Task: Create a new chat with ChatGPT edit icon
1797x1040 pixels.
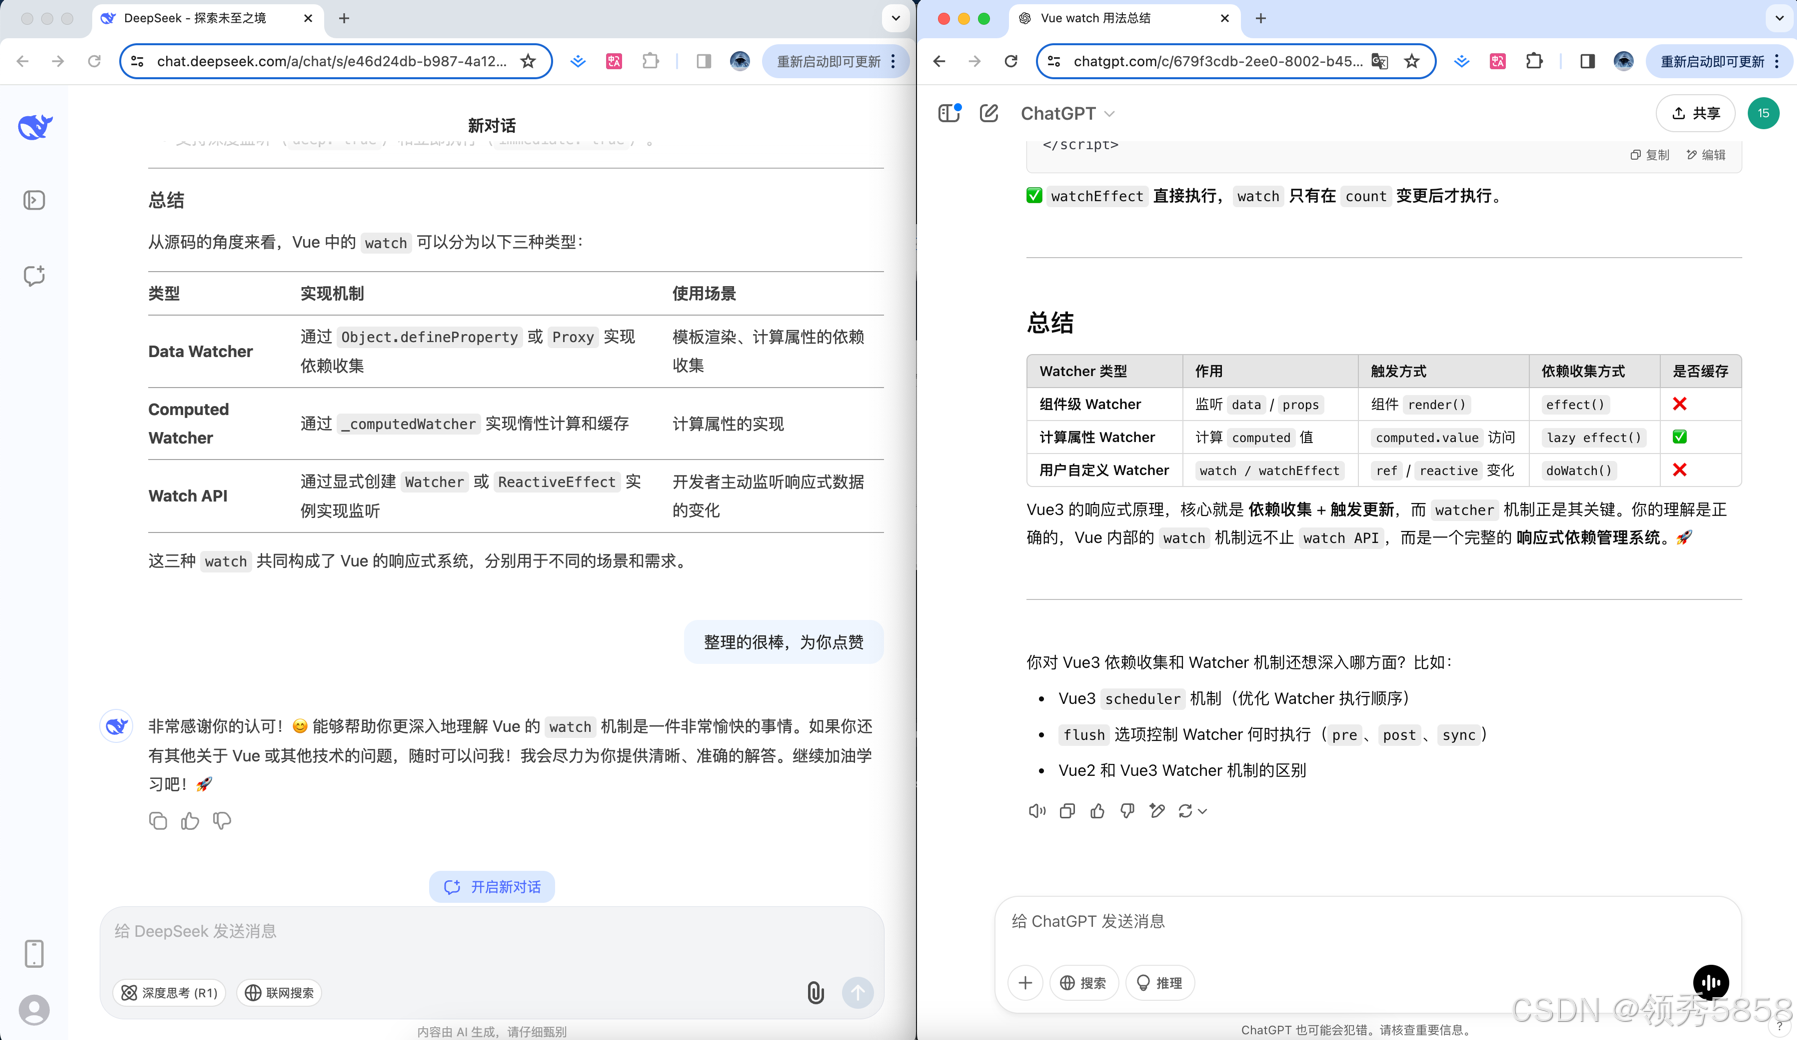Action: coord(989,113)
